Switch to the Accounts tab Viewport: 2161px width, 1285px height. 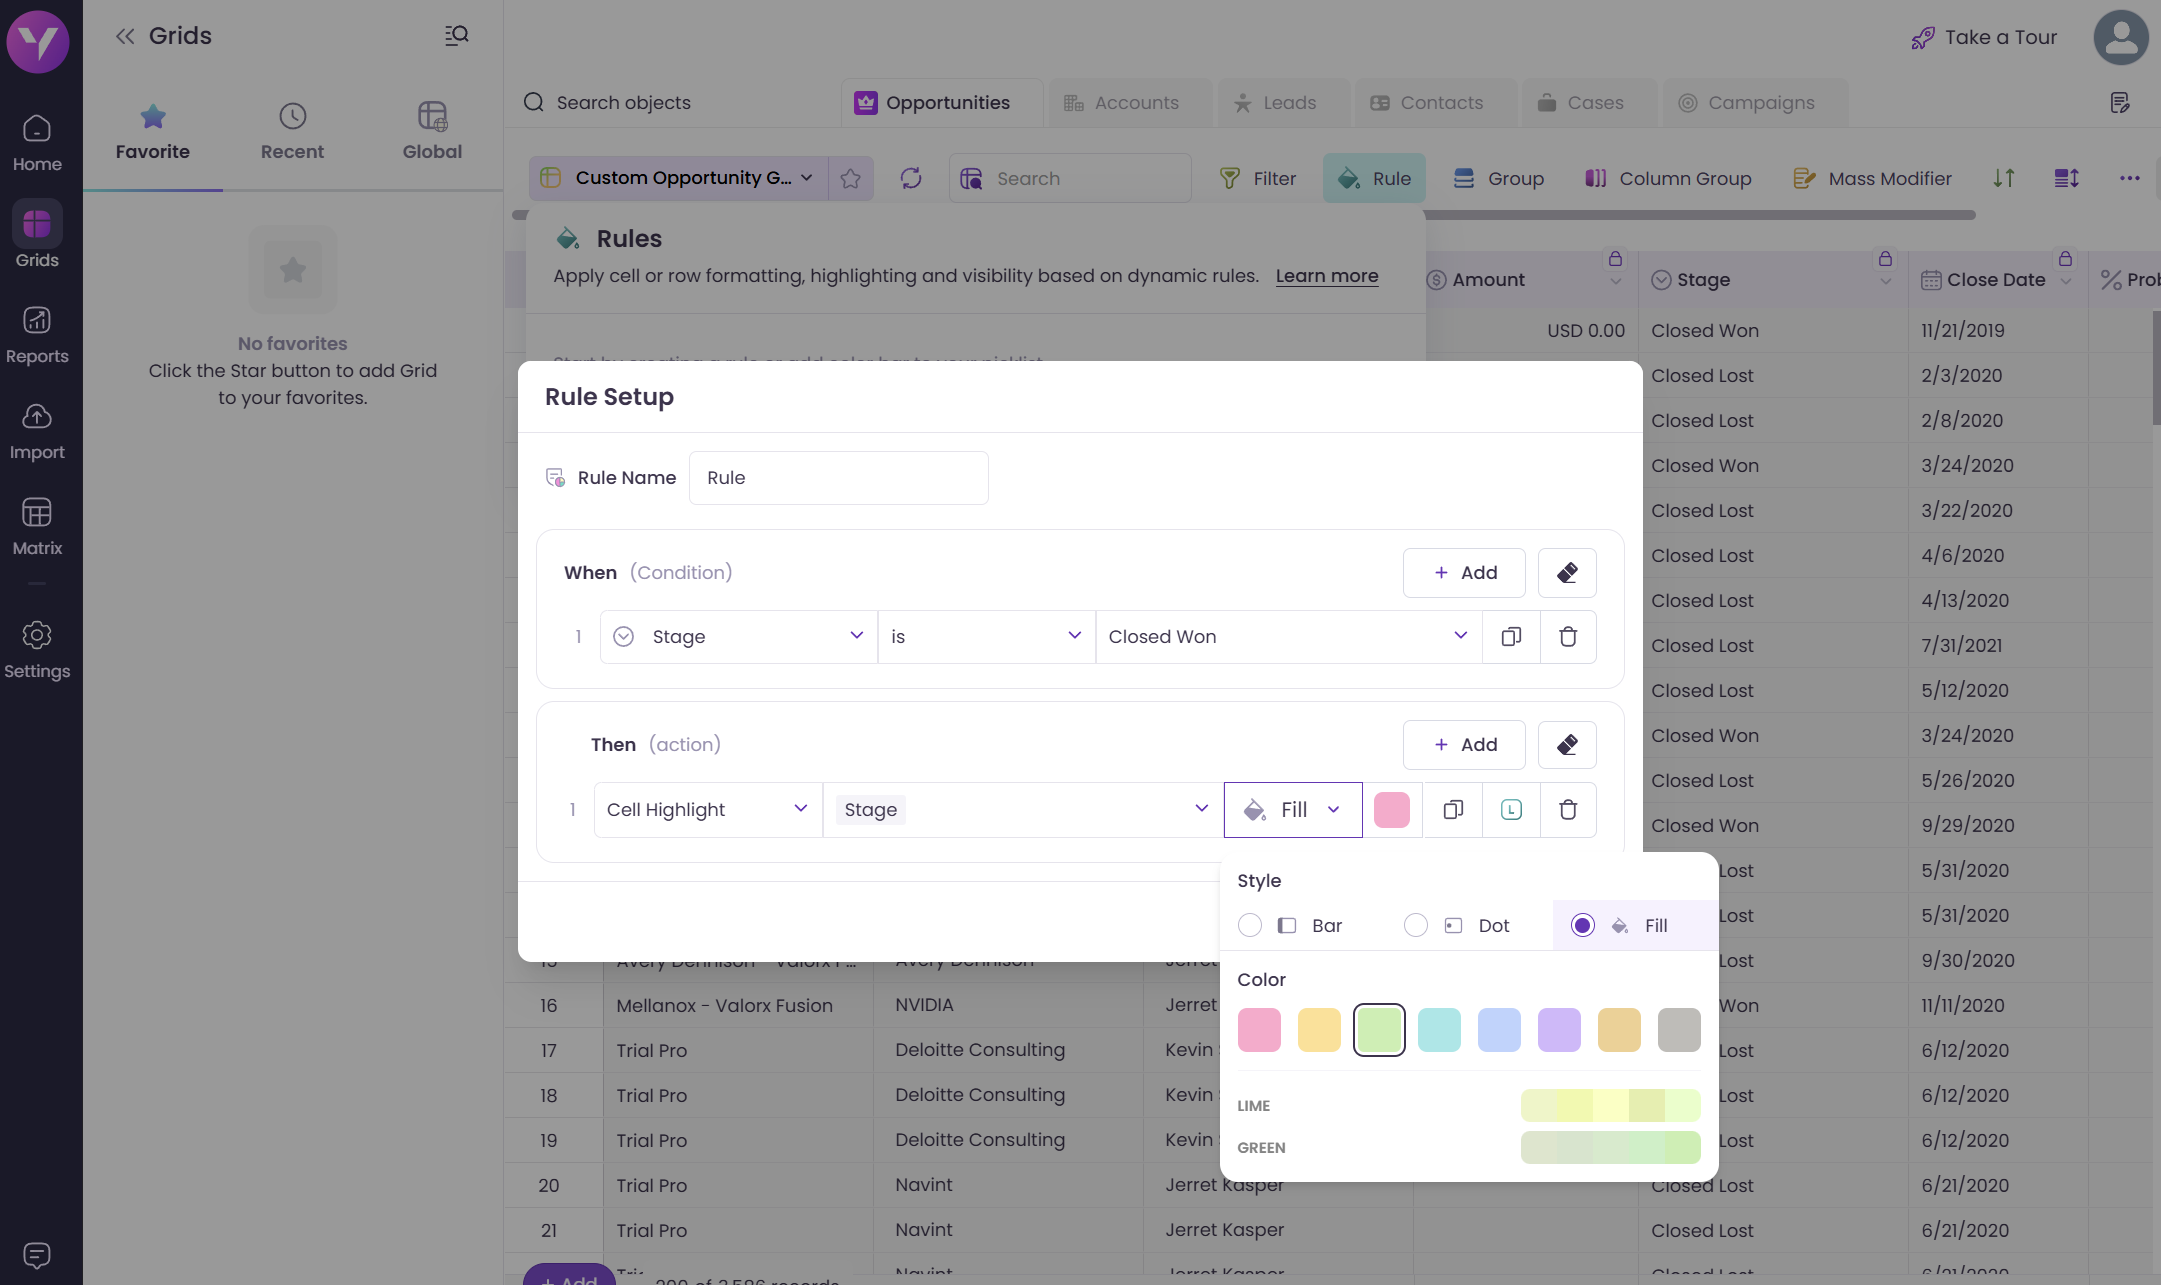pyautogui.click(x=1130, y=102)
